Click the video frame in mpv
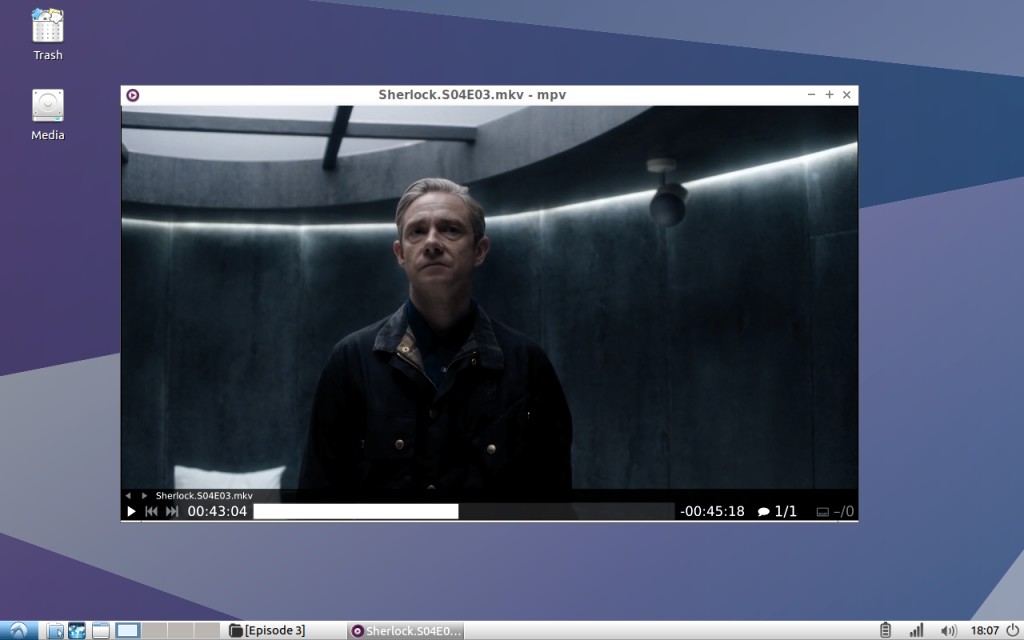This screenshot has width=1024, height=640. [x=490, y=297]
